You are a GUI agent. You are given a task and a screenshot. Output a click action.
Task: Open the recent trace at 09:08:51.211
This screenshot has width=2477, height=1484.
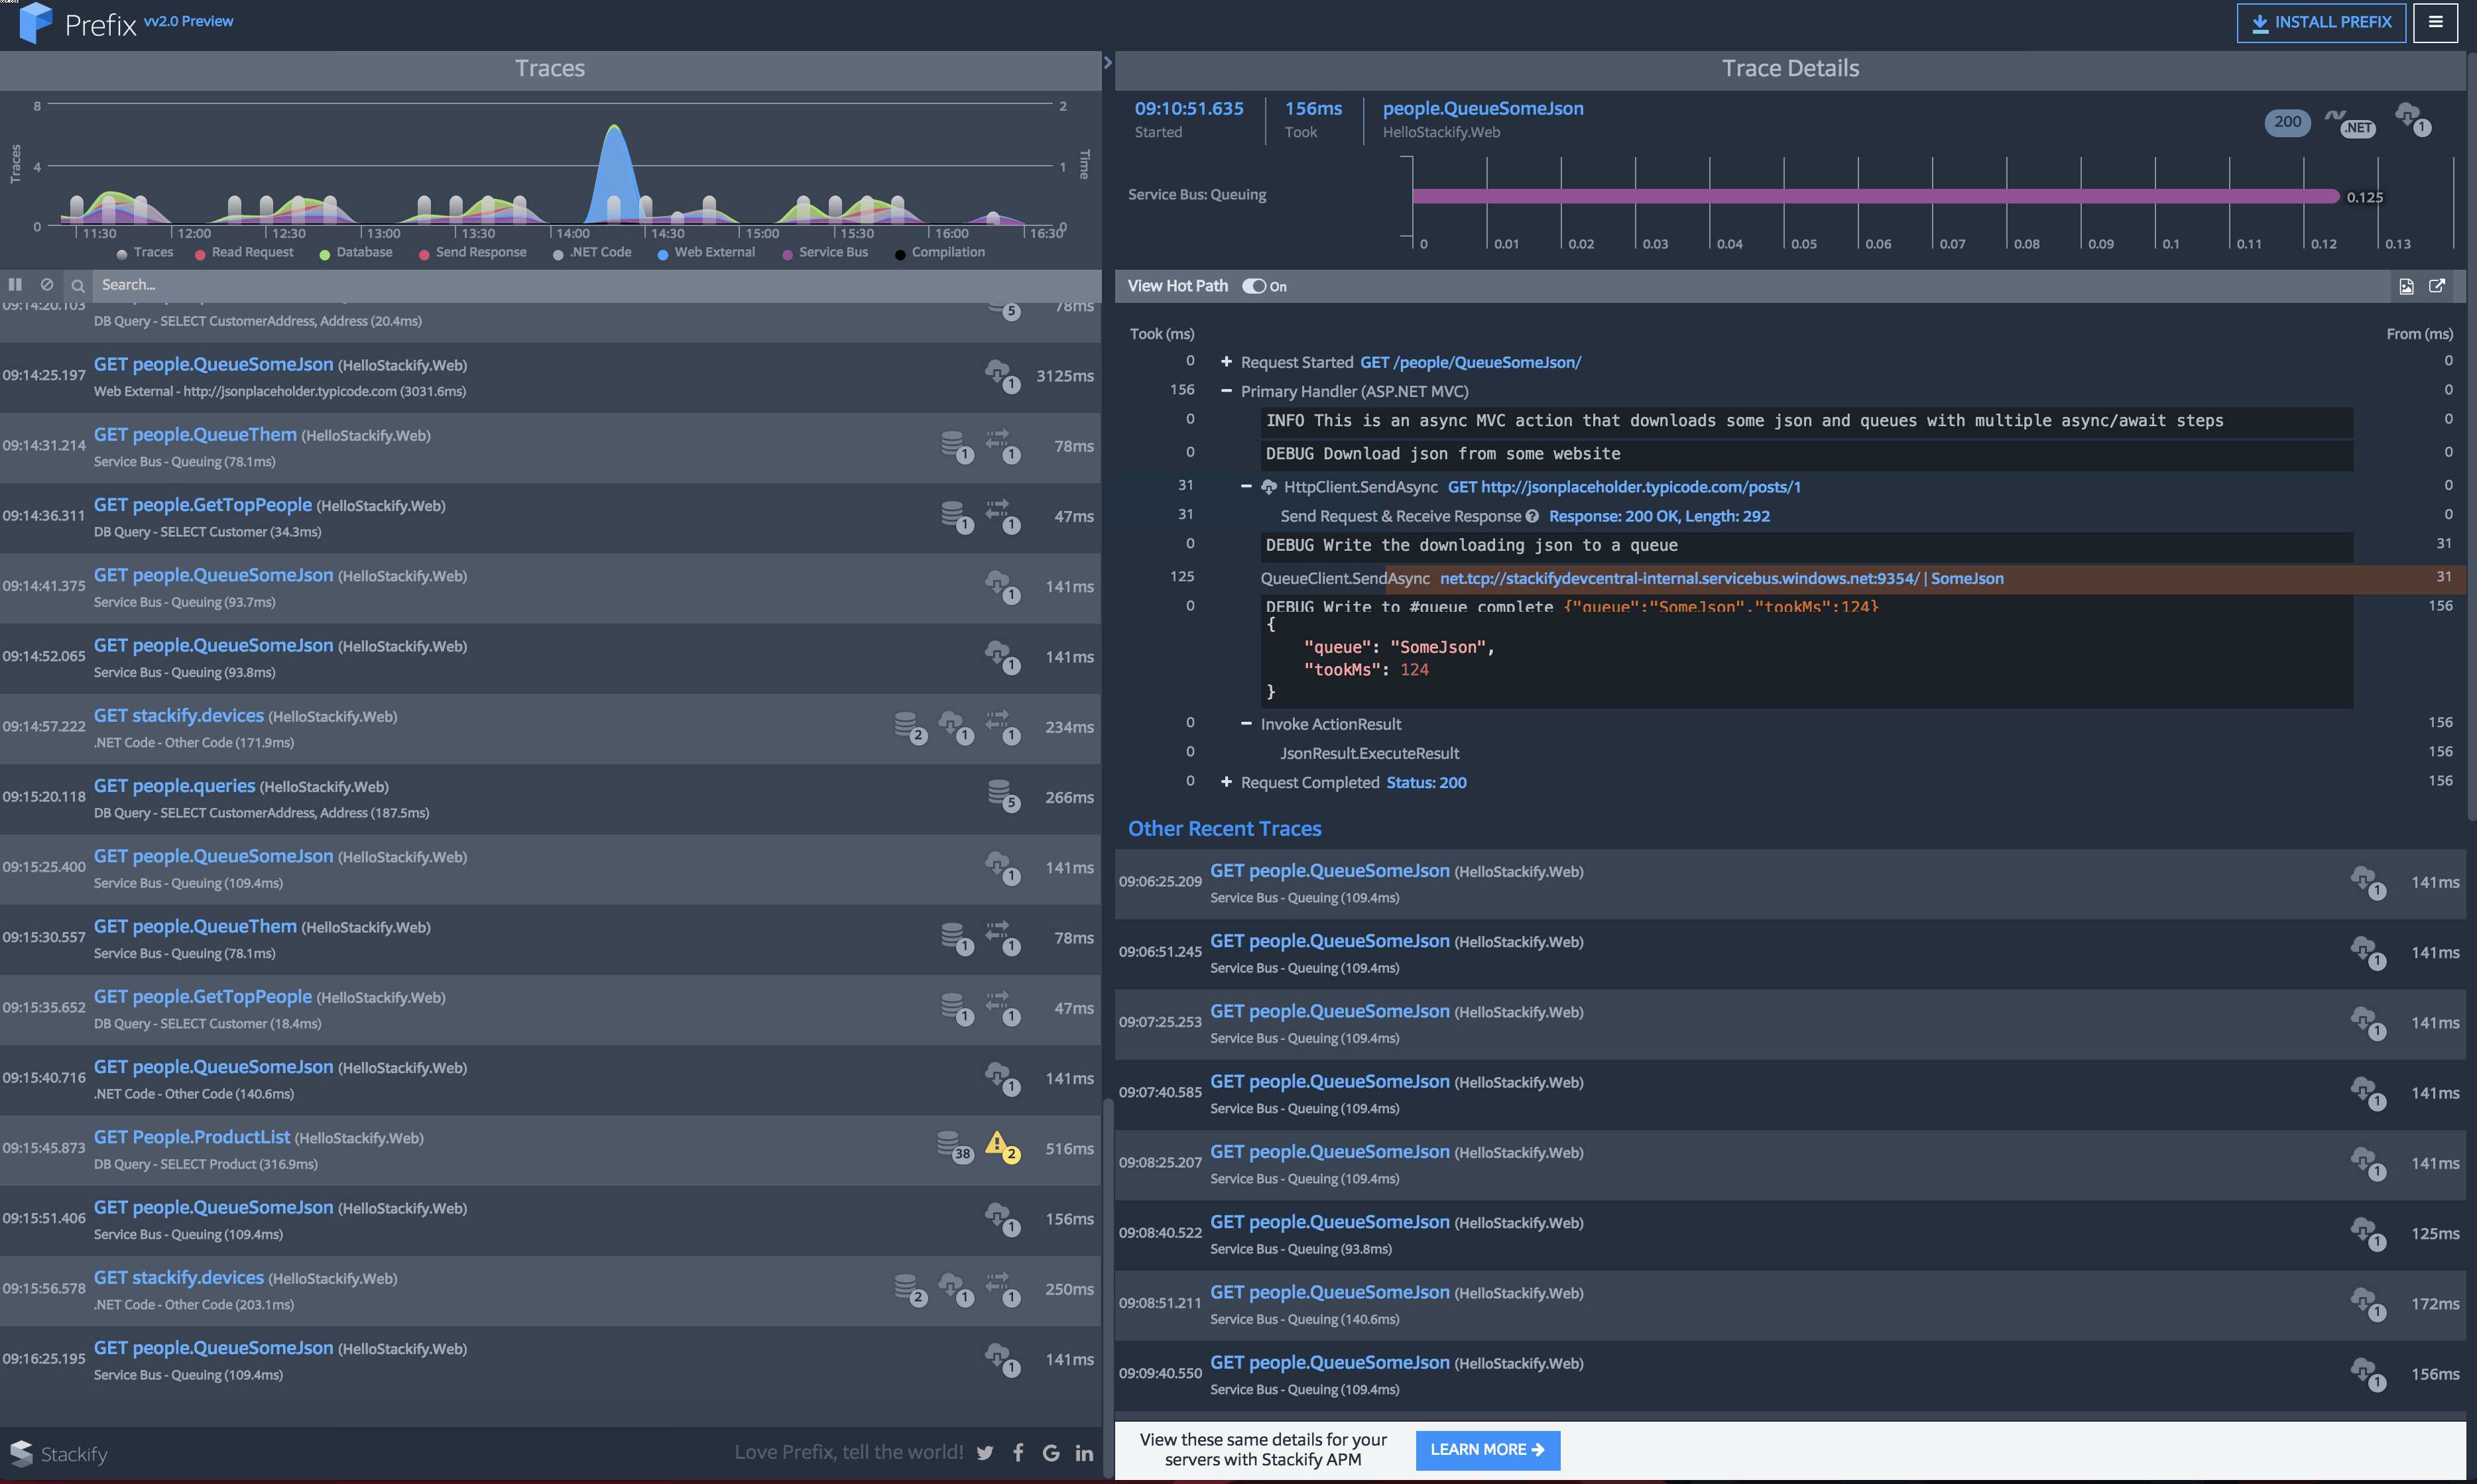[x=1790, y=1305]
